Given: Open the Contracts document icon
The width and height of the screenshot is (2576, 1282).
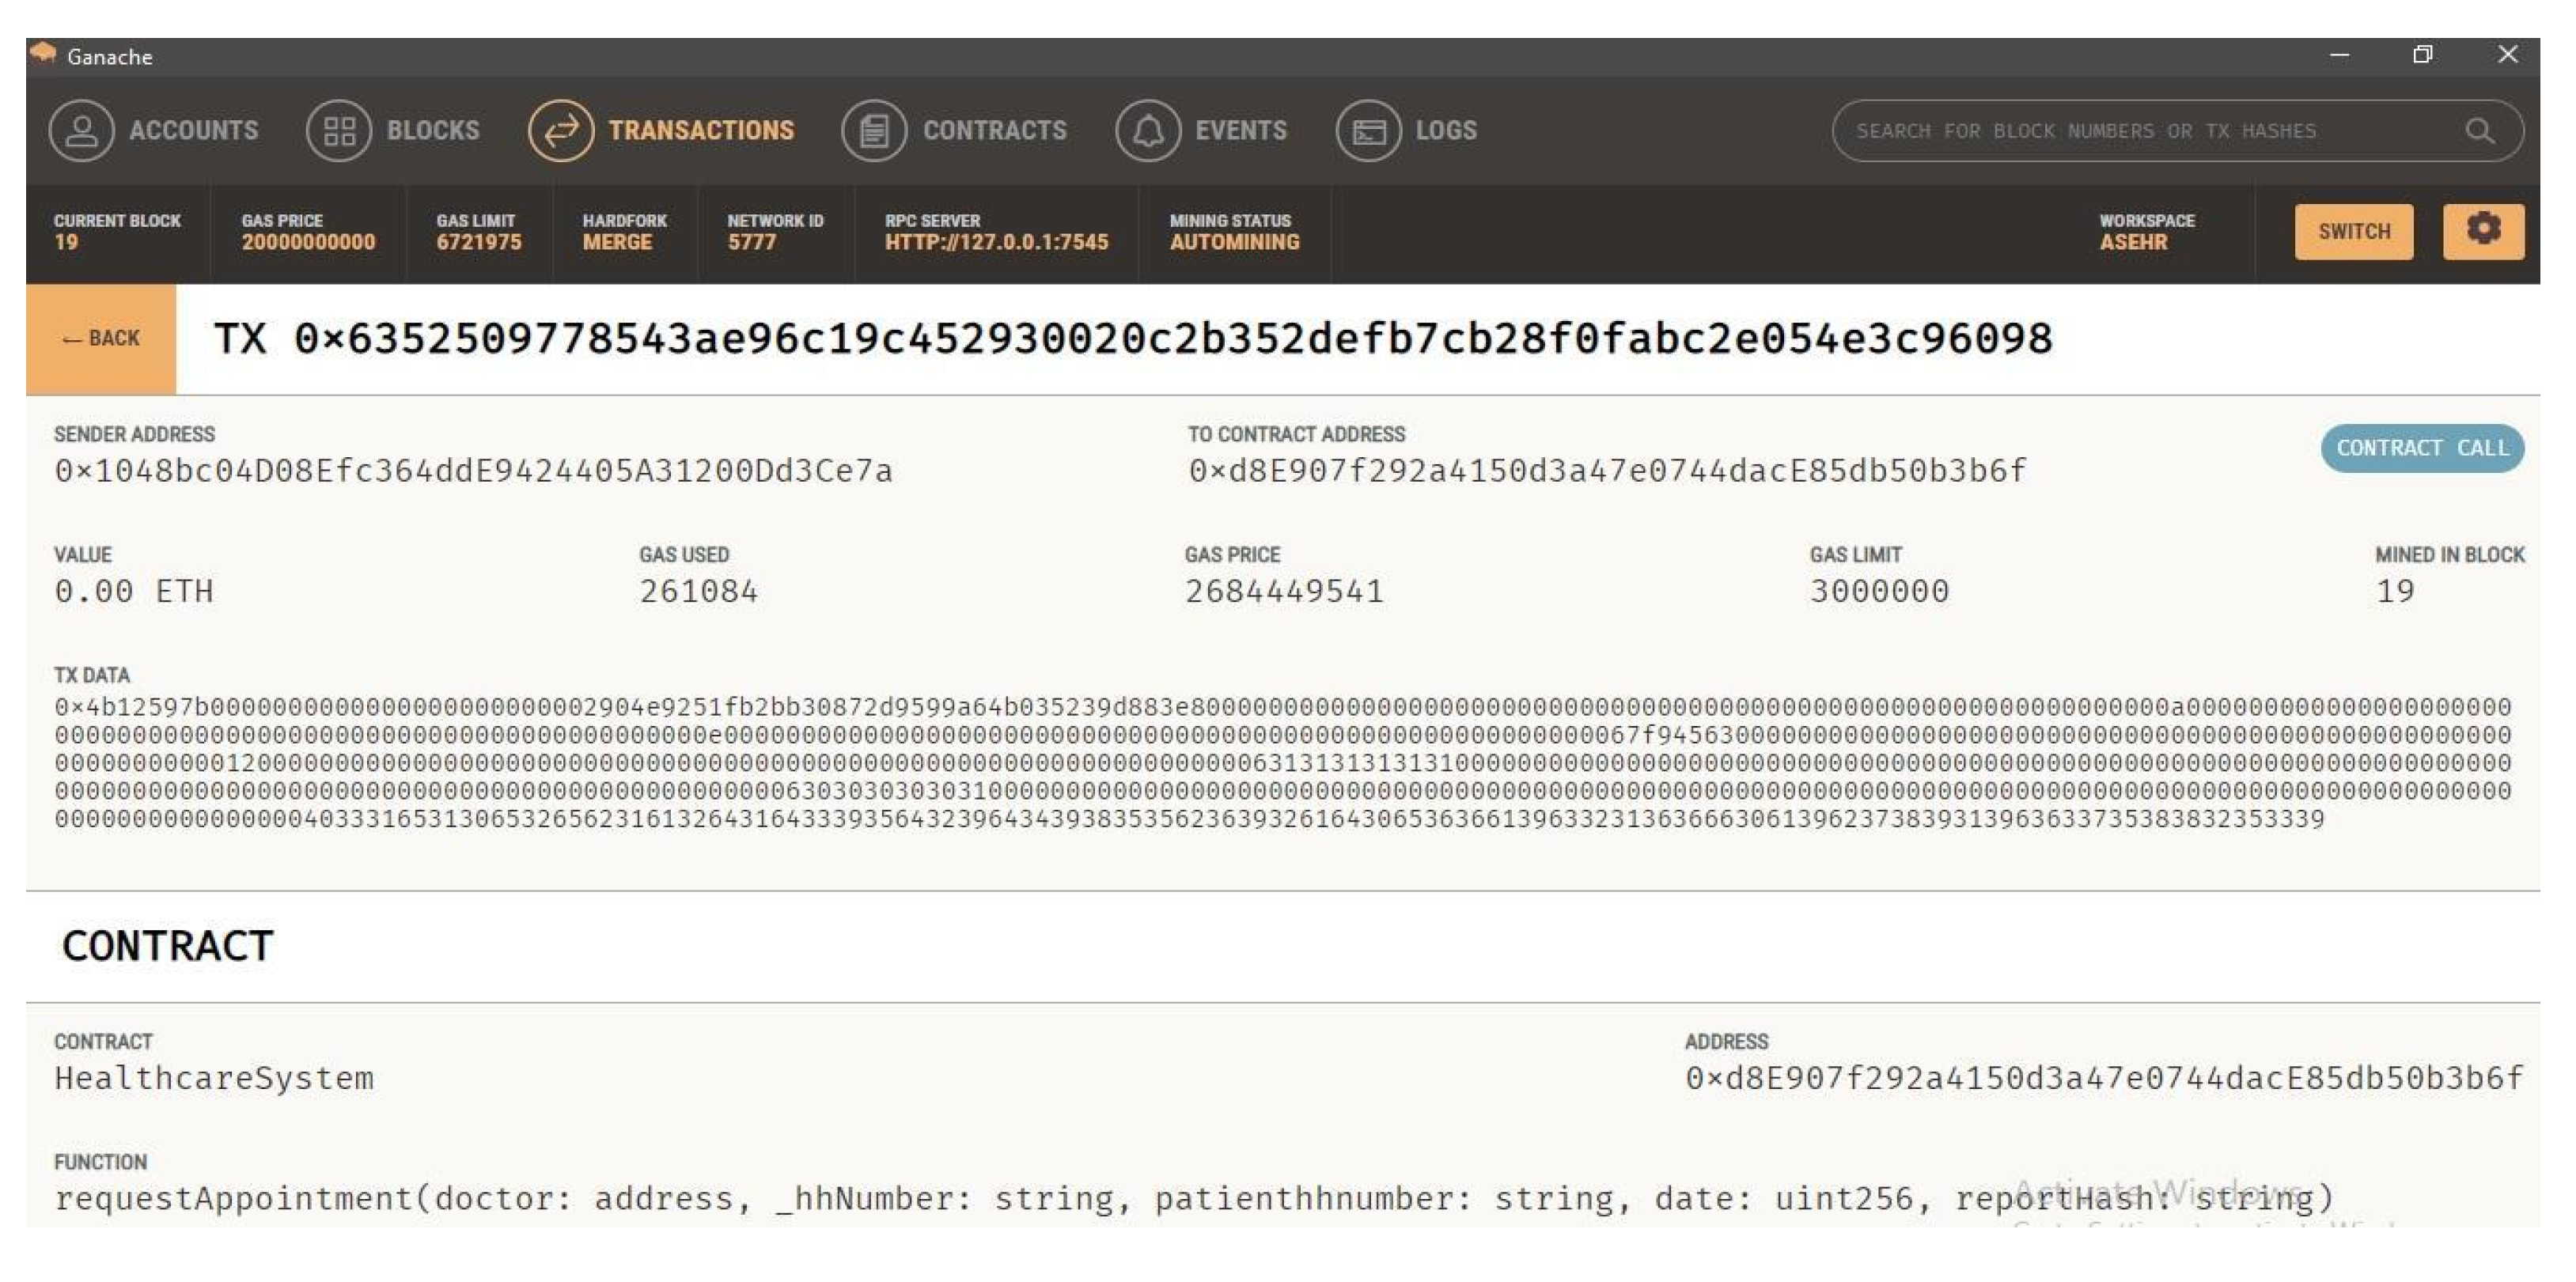Looking at the screenshot, I should [x=874, y=131].
